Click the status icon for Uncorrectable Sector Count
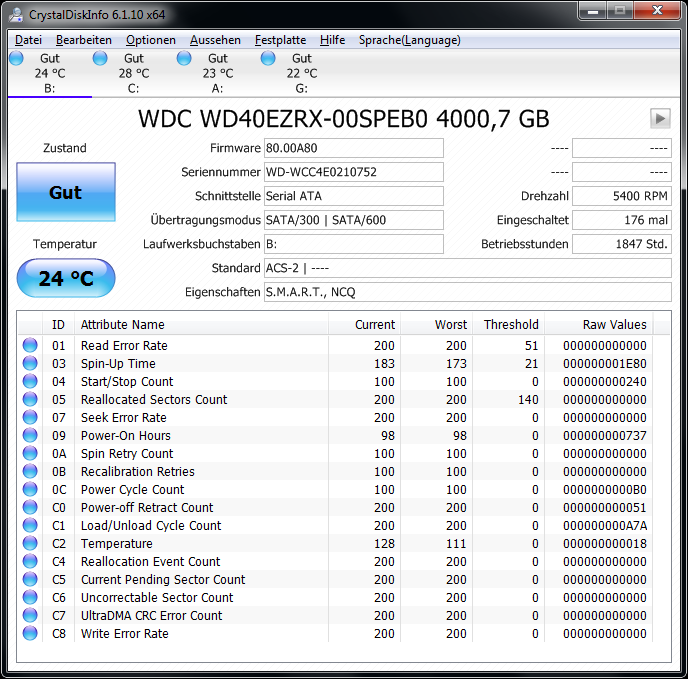The width and height of the screenshot is (688, 679). pos(30,597)
